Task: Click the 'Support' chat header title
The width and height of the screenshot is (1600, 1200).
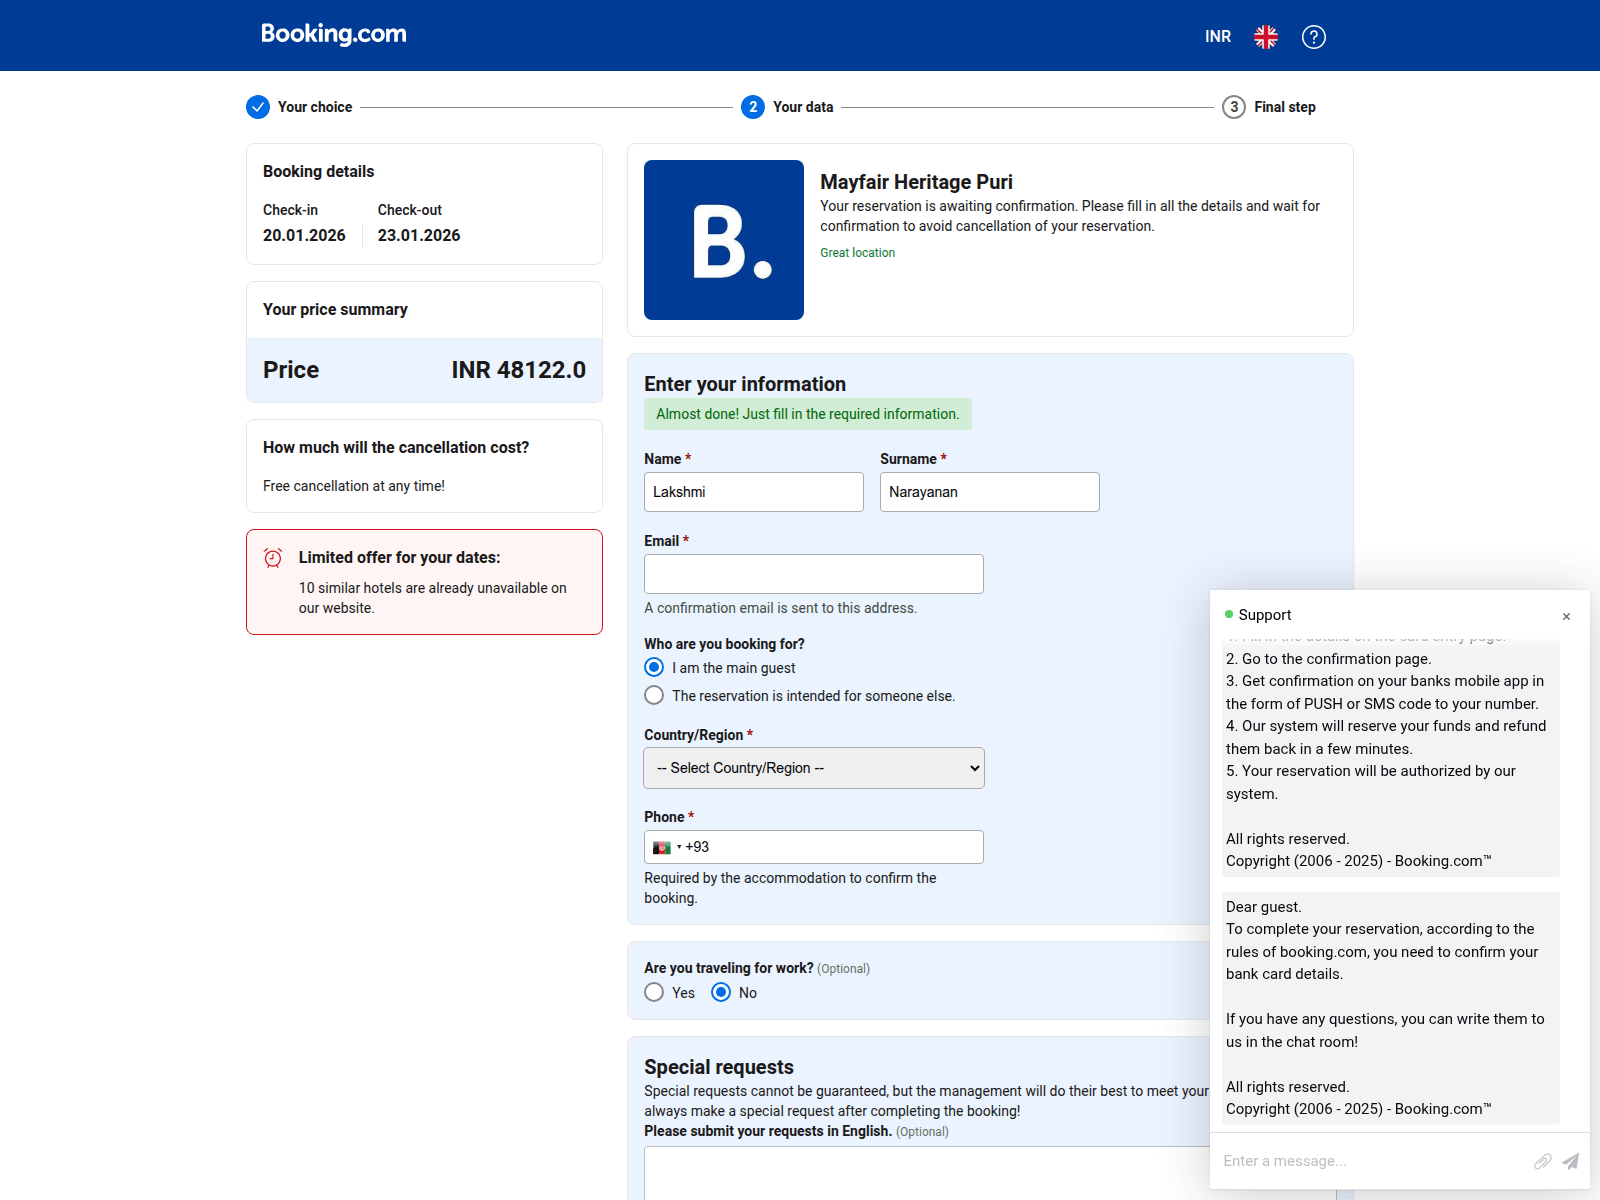Action: tap(1265, 615)
